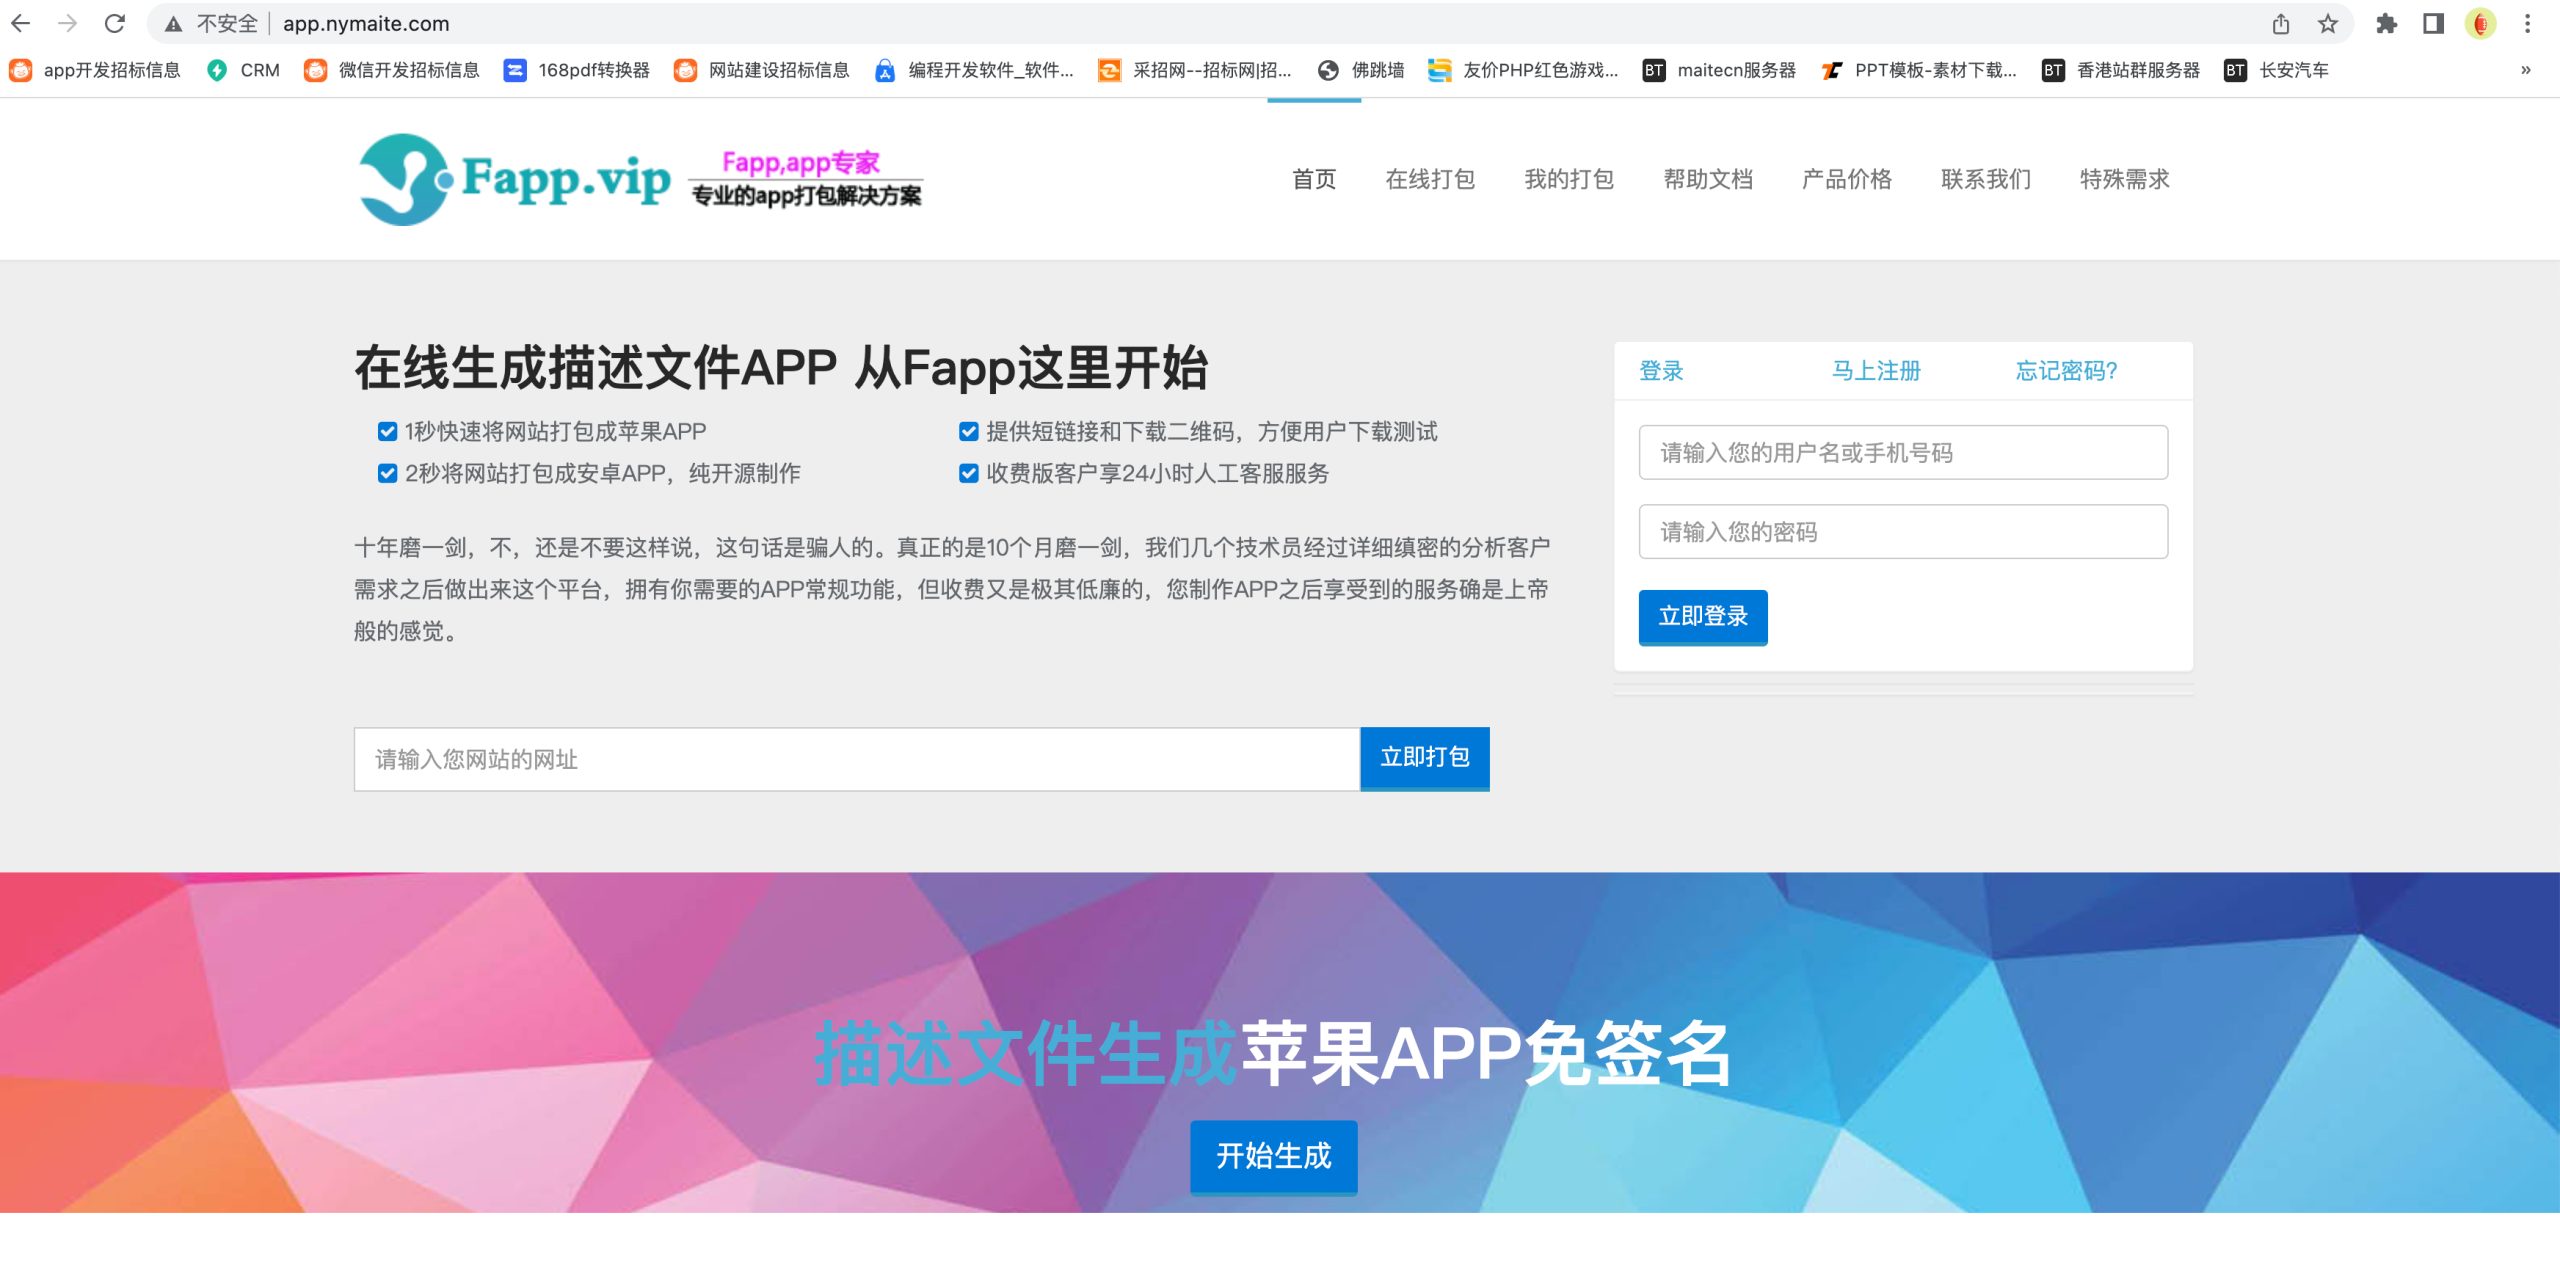Viewport: 2560px width, 1265px height.
Task: Toggle checkbox 1秒快速将网站打包成苹果APP
Action: pos(387,431)
